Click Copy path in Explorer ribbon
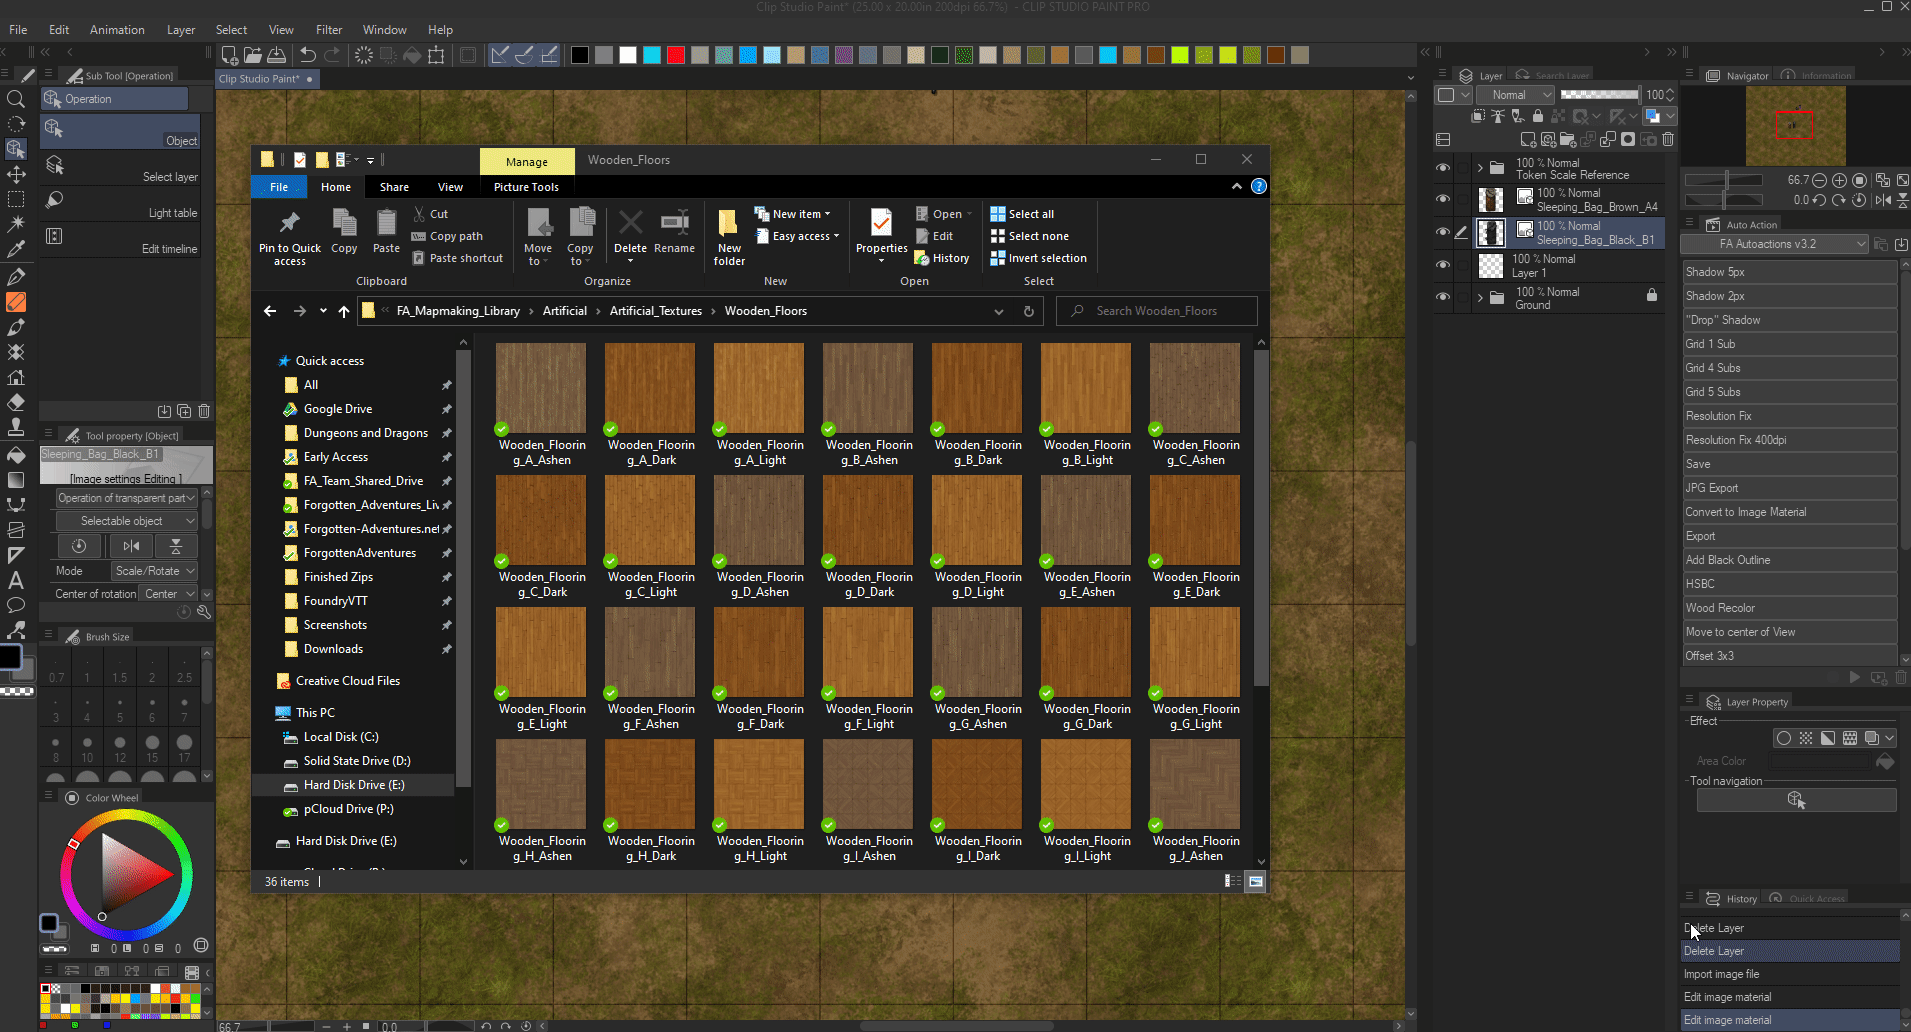This screenshot has width=1911, height=1032. tap(447, 236)
